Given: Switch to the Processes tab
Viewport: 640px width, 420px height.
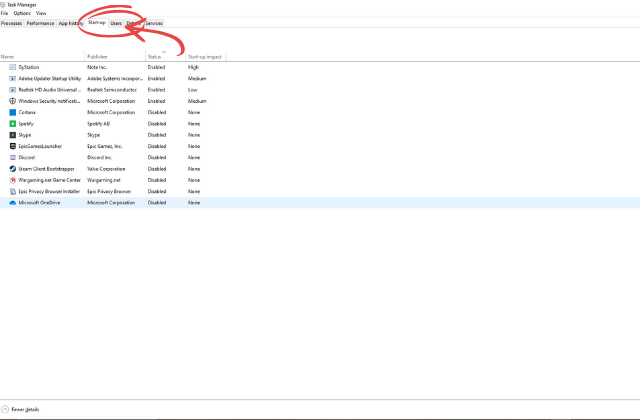Looking at the screenshot, I should [x=11, y=23].
